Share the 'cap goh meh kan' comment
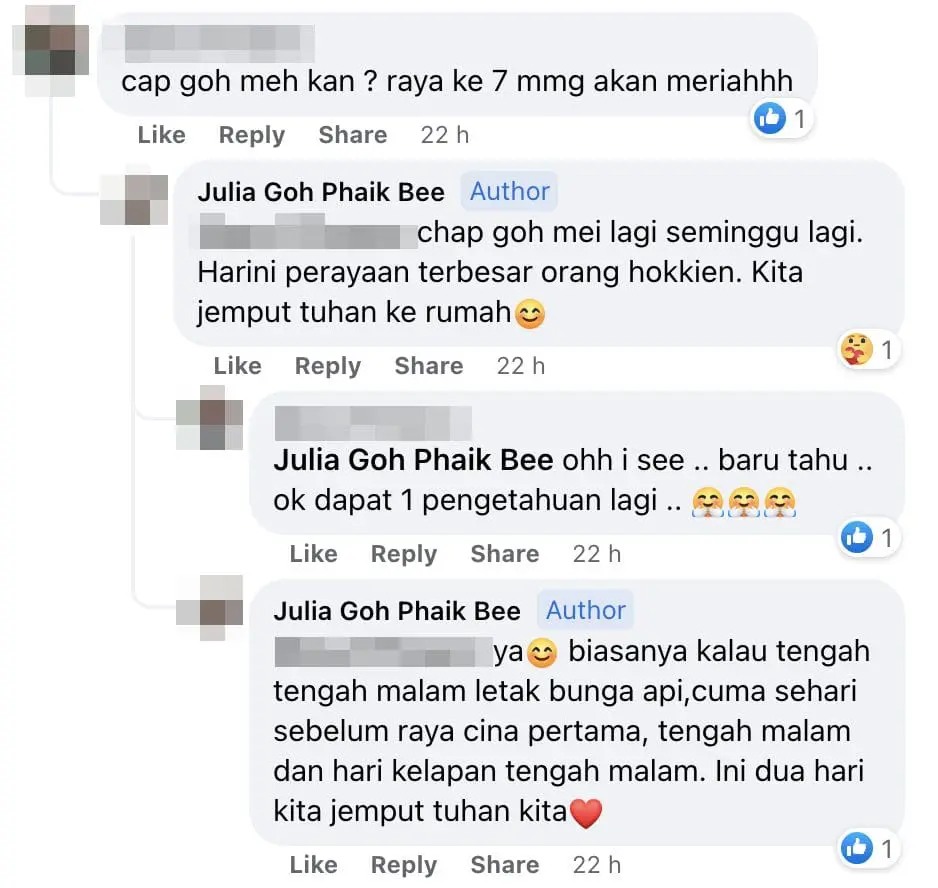The width and height of the screenshot is (938, 888). coord(353,135)
